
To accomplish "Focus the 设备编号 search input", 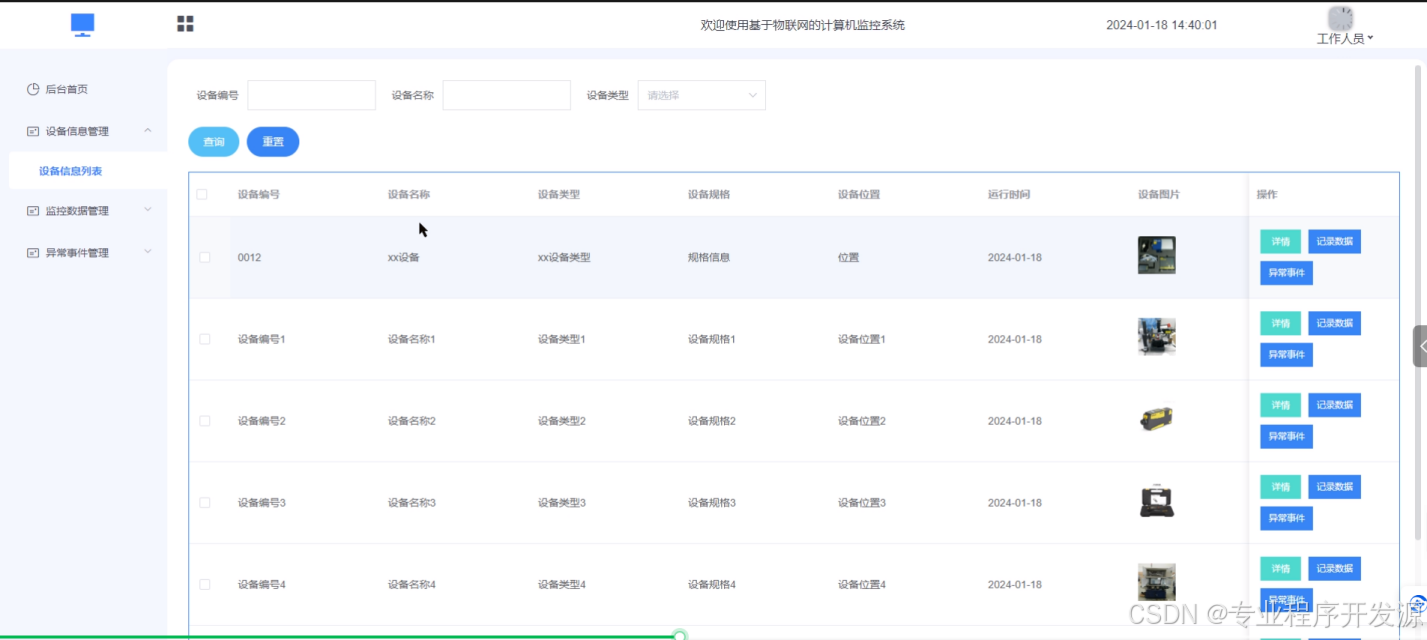I will [x=311, y=95].
